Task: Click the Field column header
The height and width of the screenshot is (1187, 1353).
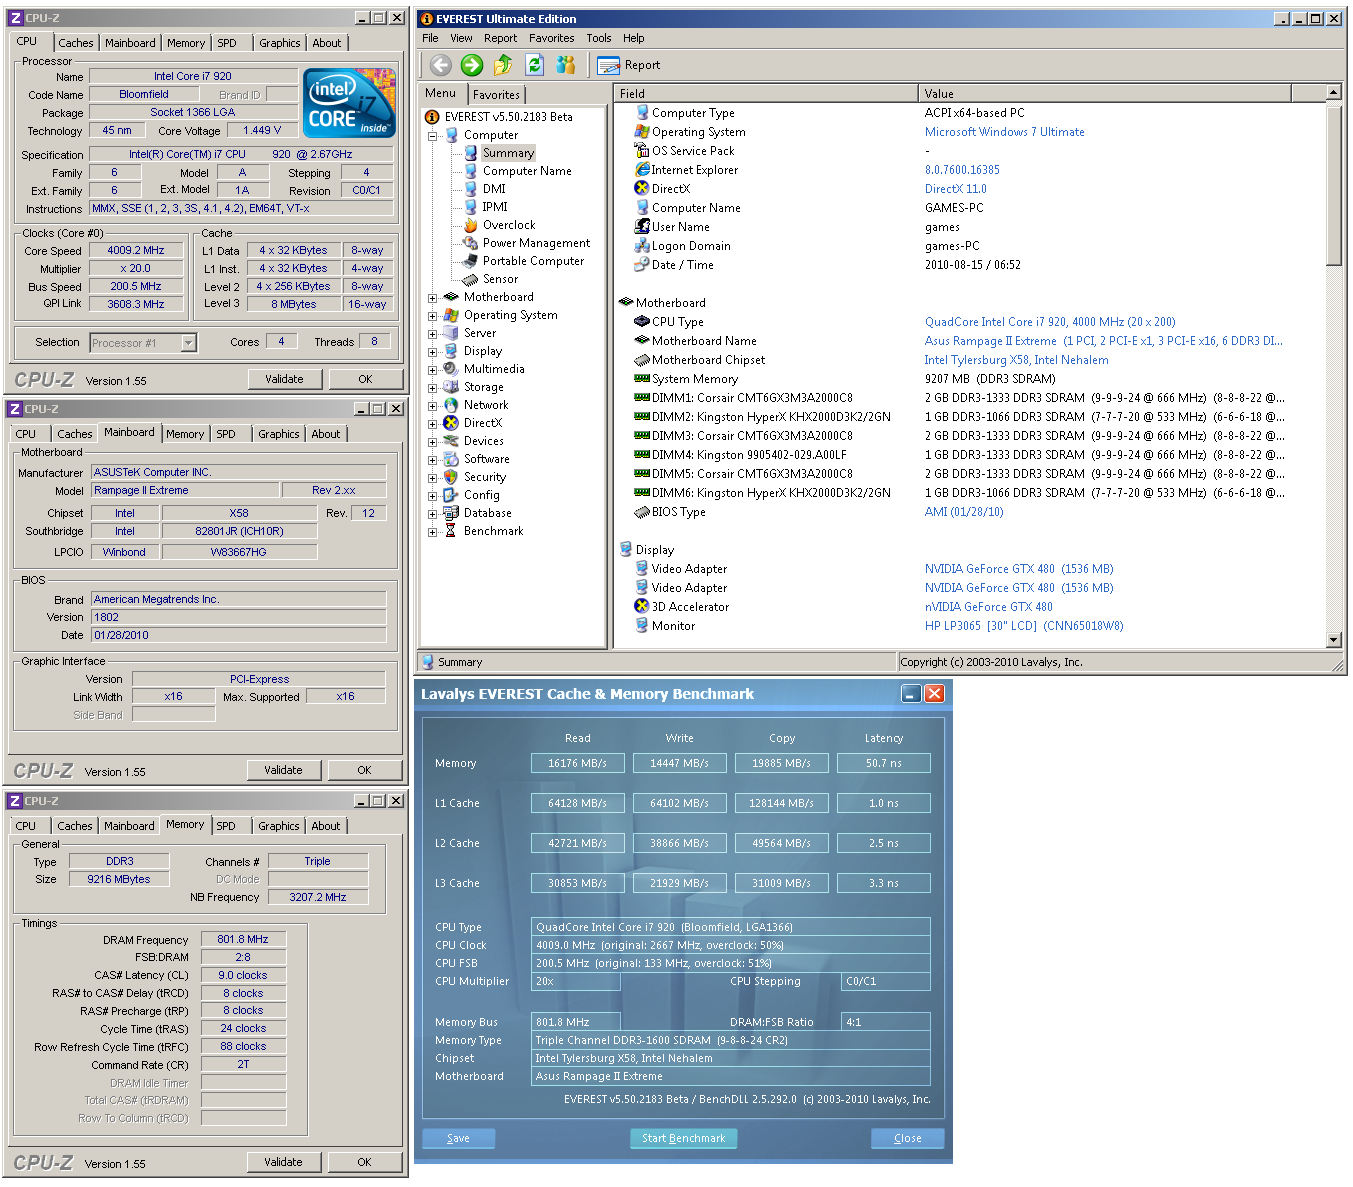Action: tap(766, 94)
